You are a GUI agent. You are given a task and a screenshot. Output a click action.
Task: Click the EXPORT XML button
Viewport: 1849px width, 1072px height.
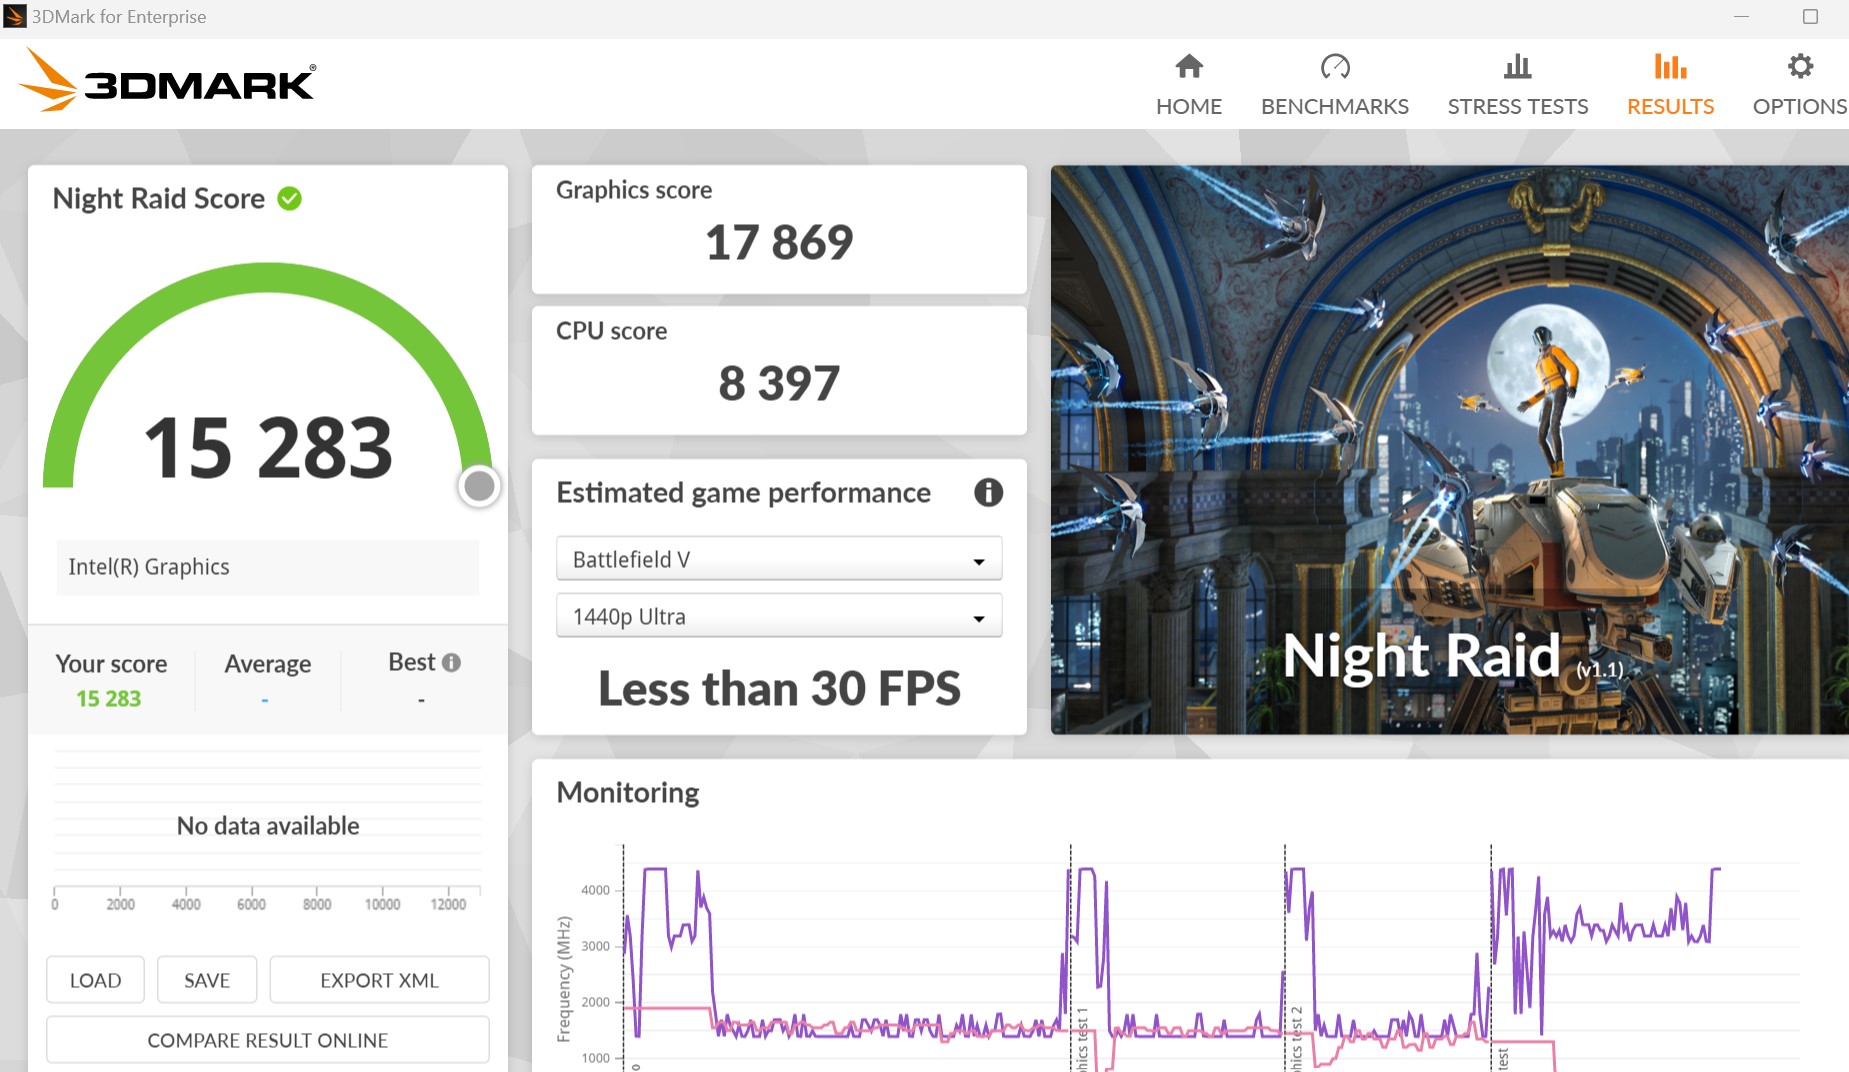click(x=379, y=980)
